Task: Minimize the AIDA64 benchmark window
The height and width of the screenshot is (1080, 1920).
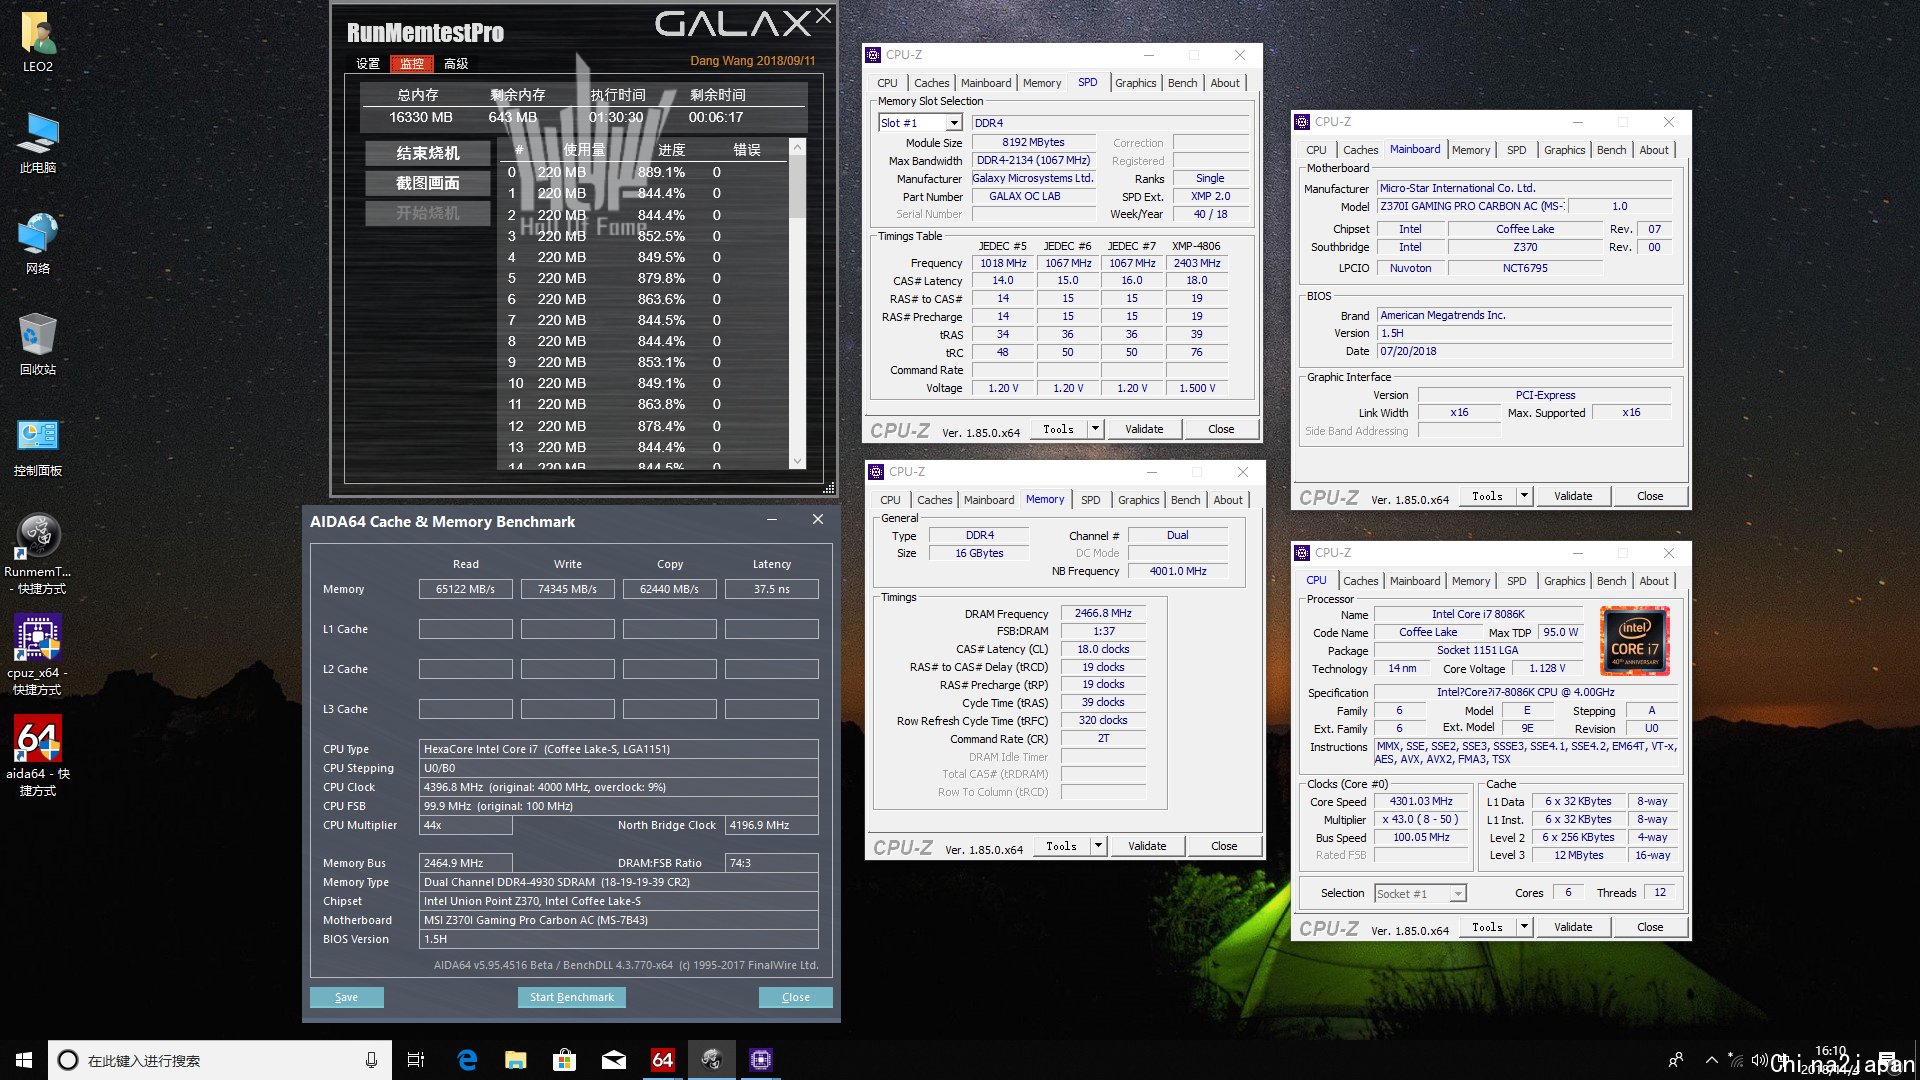Action: click(772, 520)
